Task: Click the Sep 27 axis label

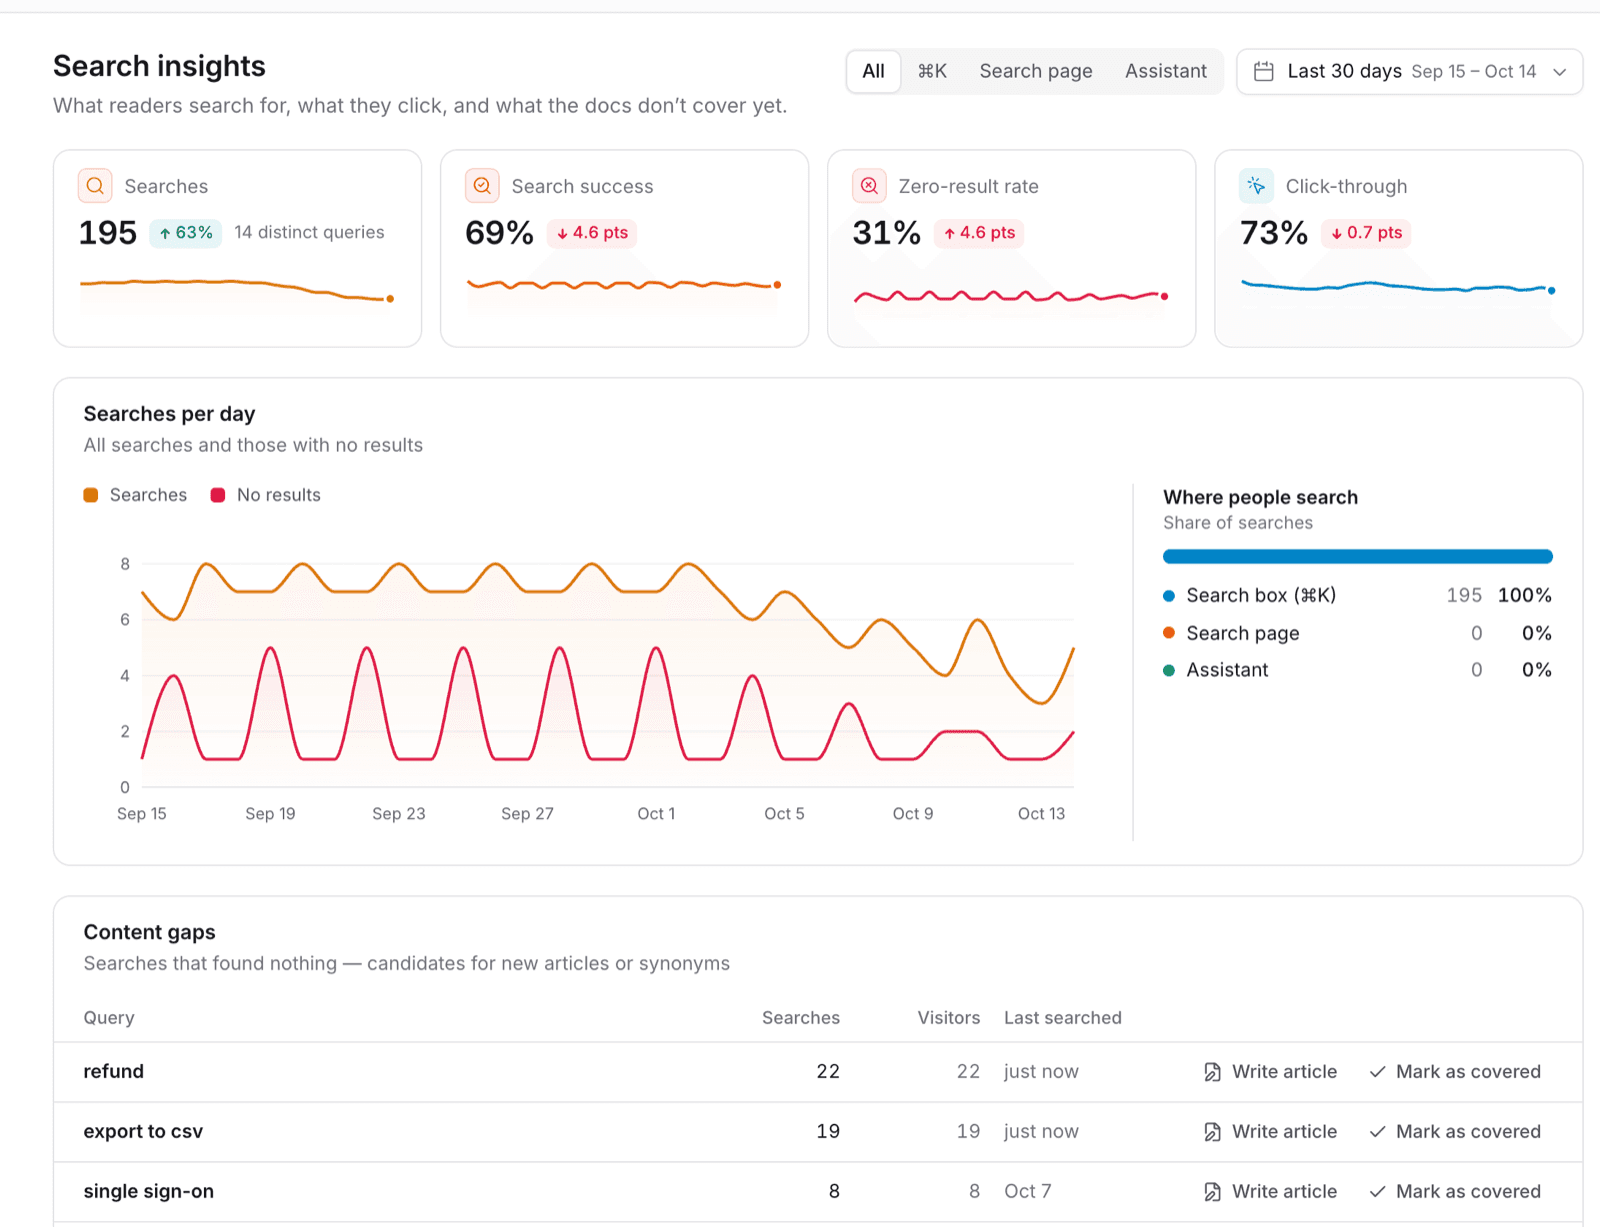Action: click(527, 814)
